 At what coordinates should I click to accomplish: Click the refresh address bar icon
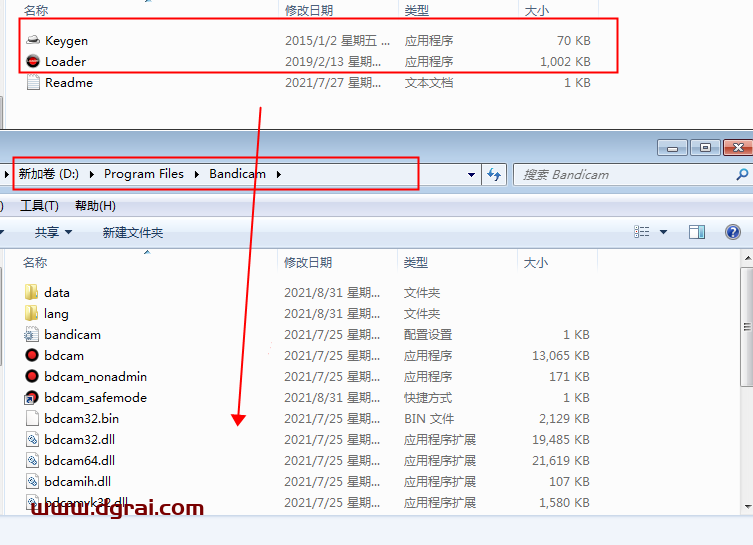(x=494, y=174)
